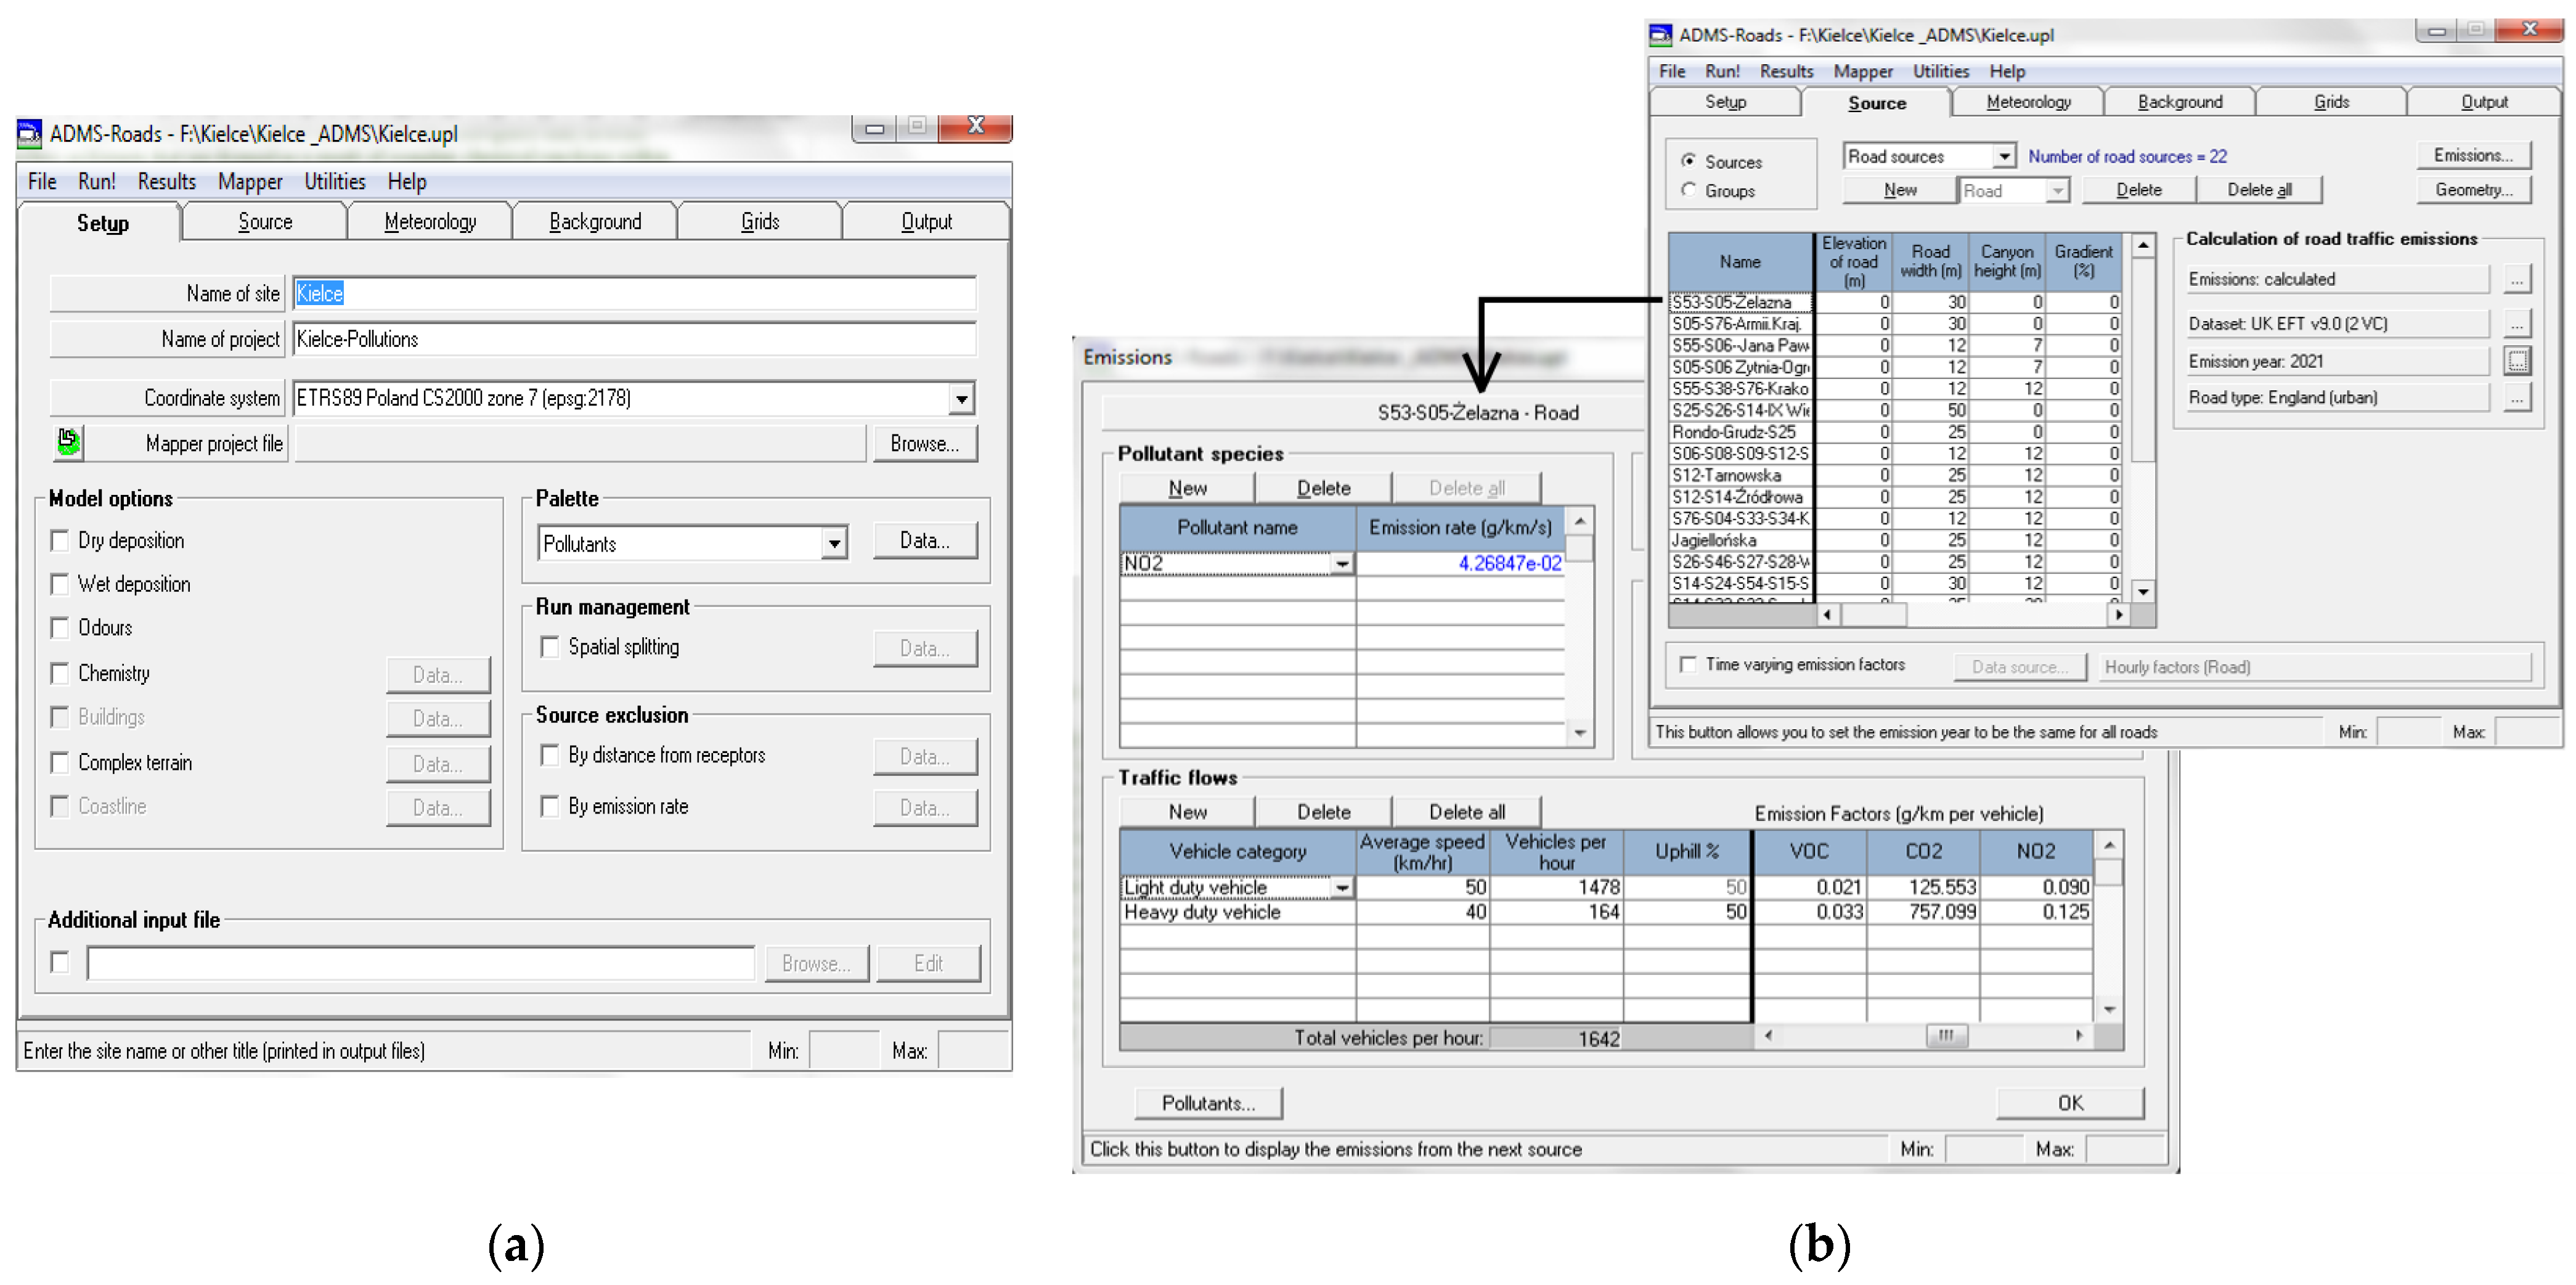Click ADMS-Roads app icon in Setup window titlebar
The image size is (2576, 1285).
30,133
